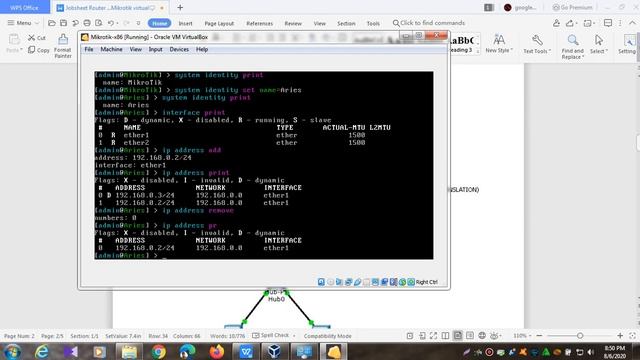This screenshot has height=360, width=640.
Task: Open Firefox from taskbar
Action: [216, 352]
